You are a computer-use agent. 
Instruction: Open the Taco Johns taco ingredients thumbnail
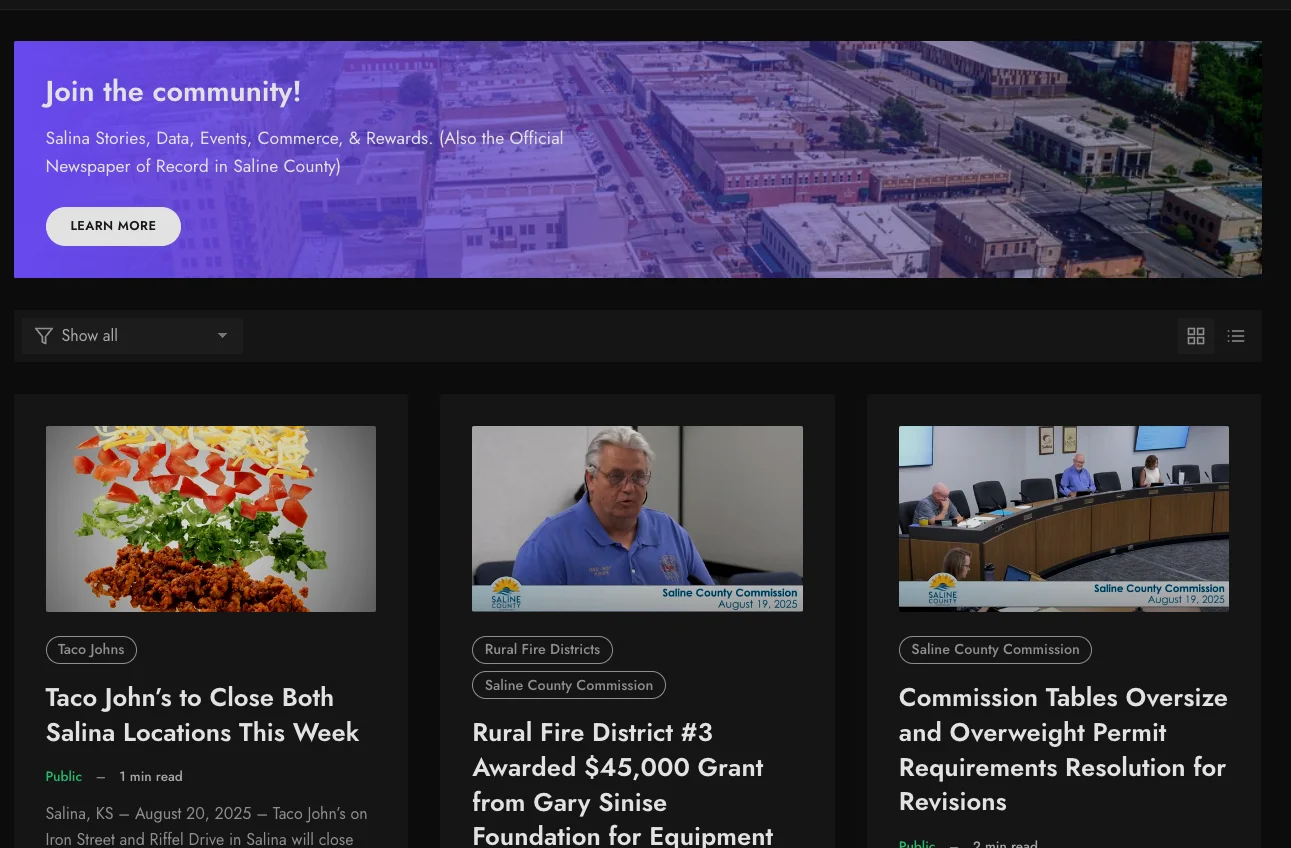tap(211, 519)
